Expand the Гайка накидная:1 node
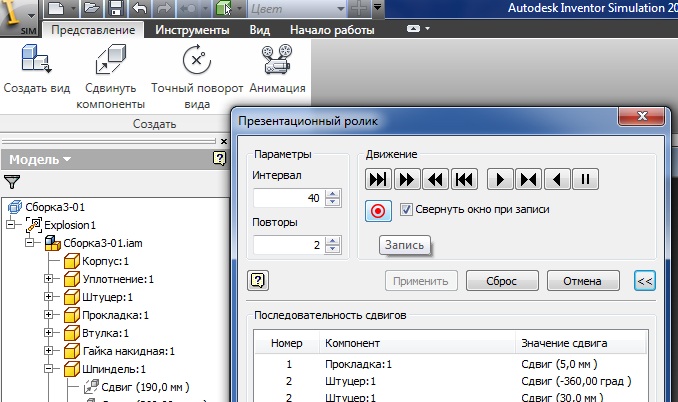Viewport: 678px width, 402px height. coord(48,351)
